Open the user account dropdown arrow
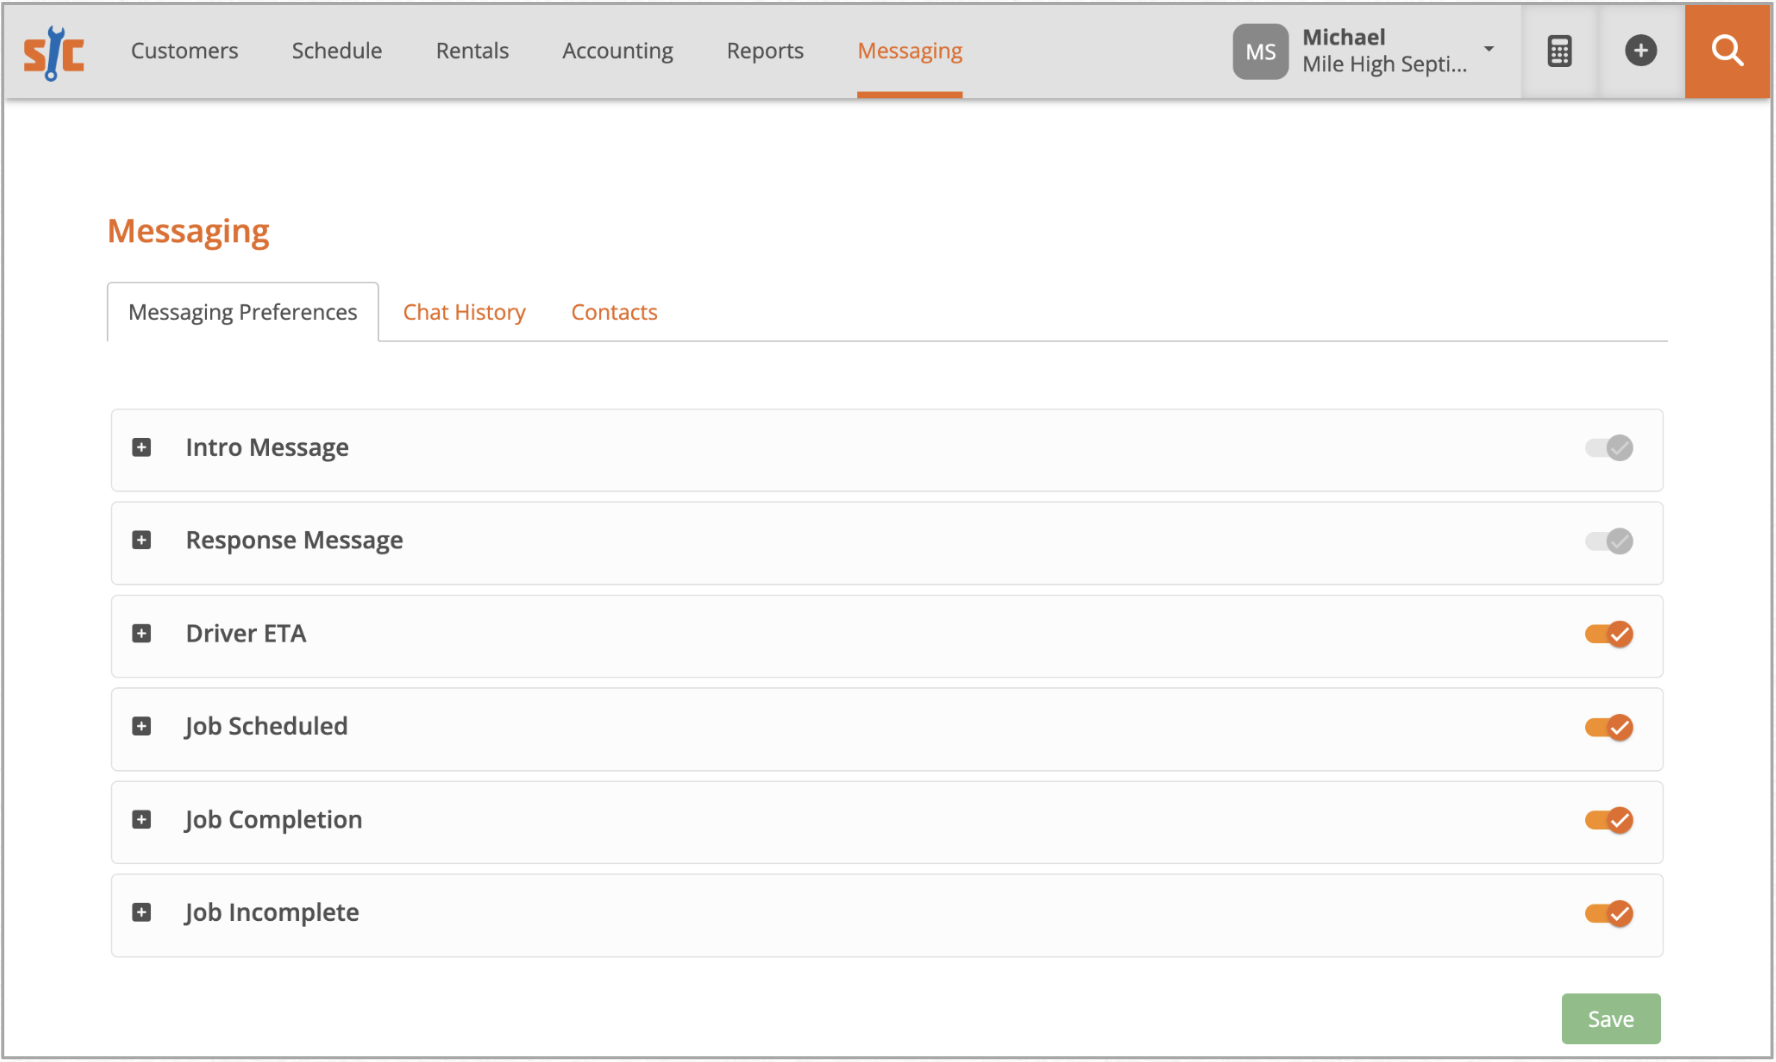This screenshot has width=1776, height=1062. click(1488, 49)
